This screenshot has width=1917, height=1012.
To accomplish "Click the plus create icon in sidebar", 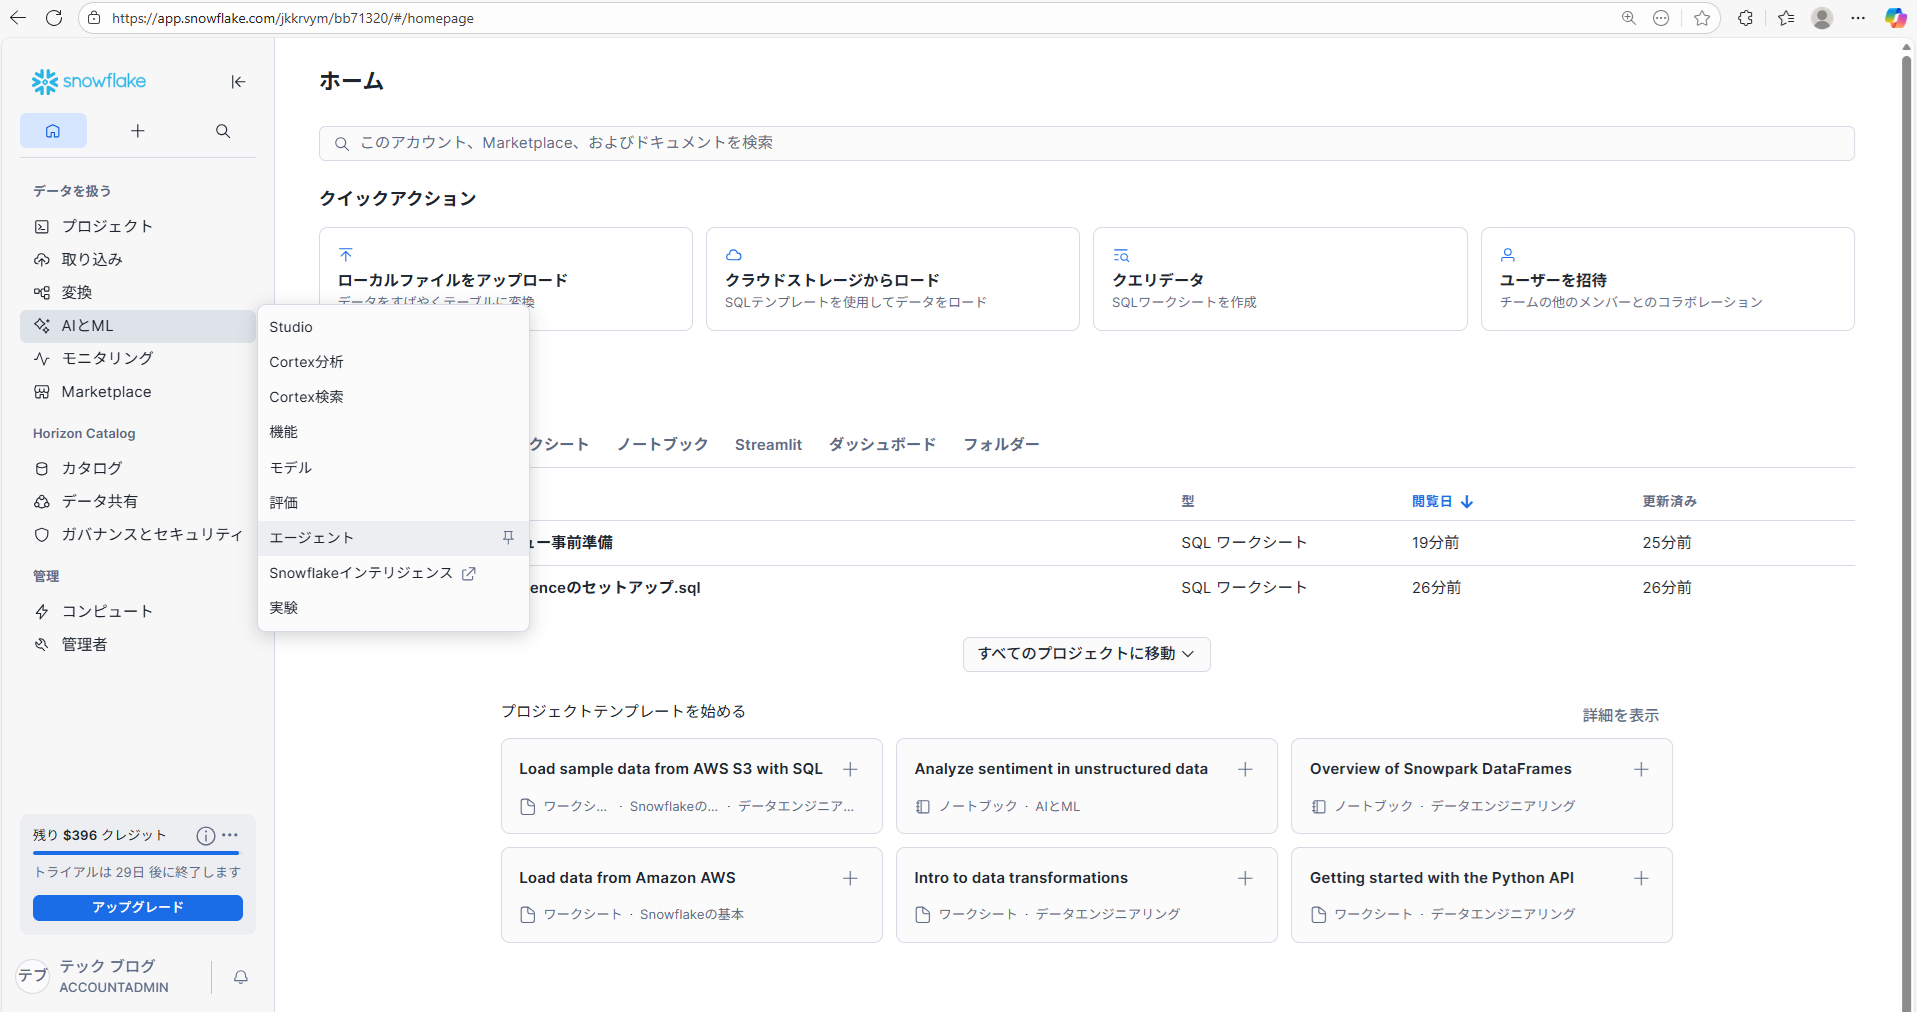I will pyautogui.click(x=138, y=131).
